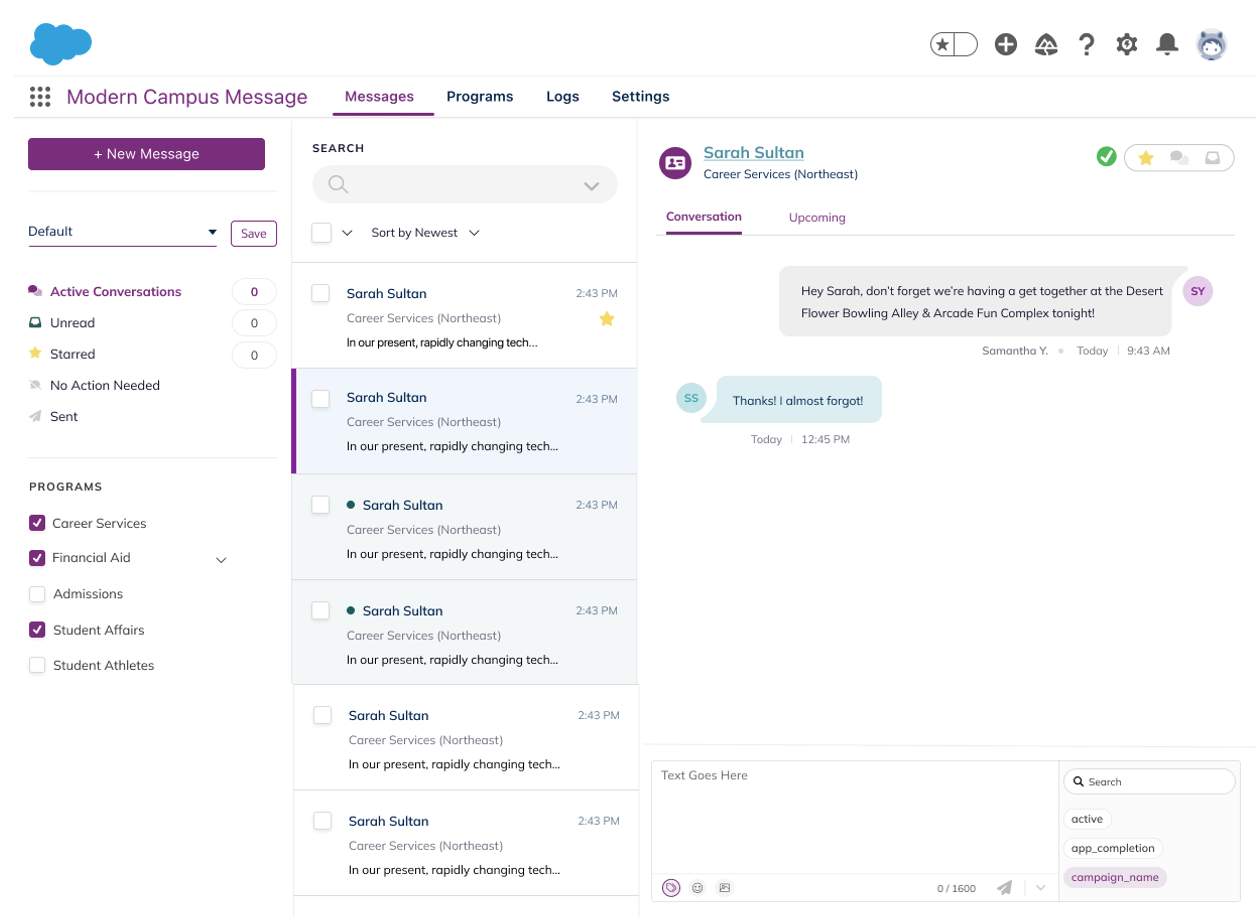Uncheck the Career Services program
The width and height of the screenshot is (1260, 924).
[37, 523]
